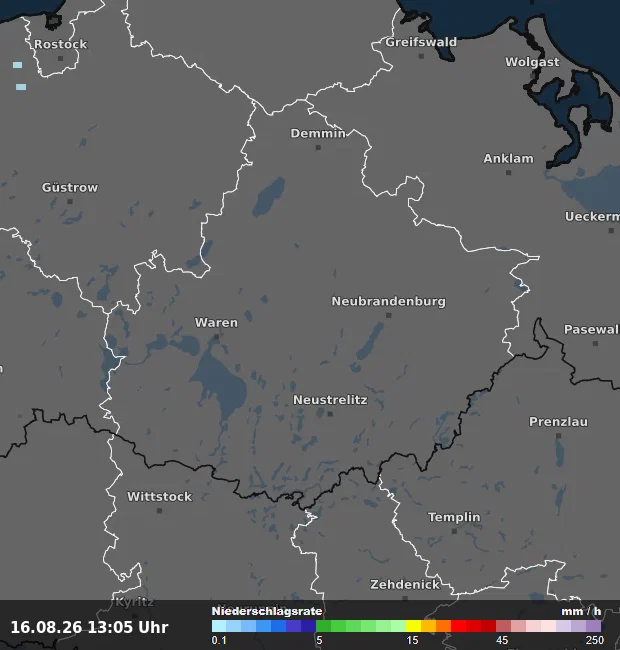The image size is (620, 650).
Task: Click the mm / h unit label
Action: pyautogui.click(x=581, y=611)
